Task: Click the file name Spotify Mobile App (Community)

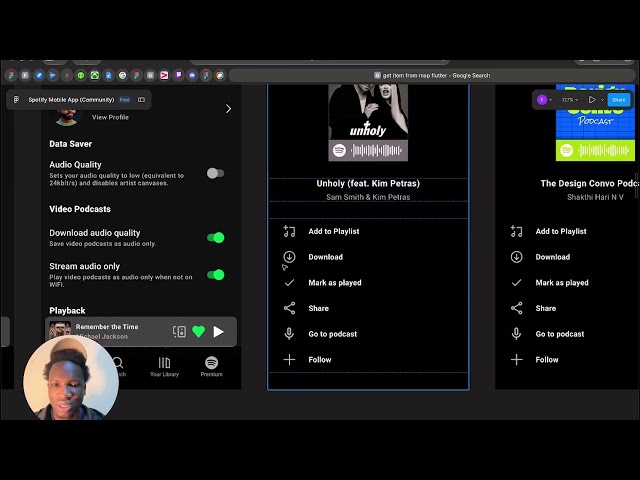Action: pyautogui.click(x=71, y=100)
